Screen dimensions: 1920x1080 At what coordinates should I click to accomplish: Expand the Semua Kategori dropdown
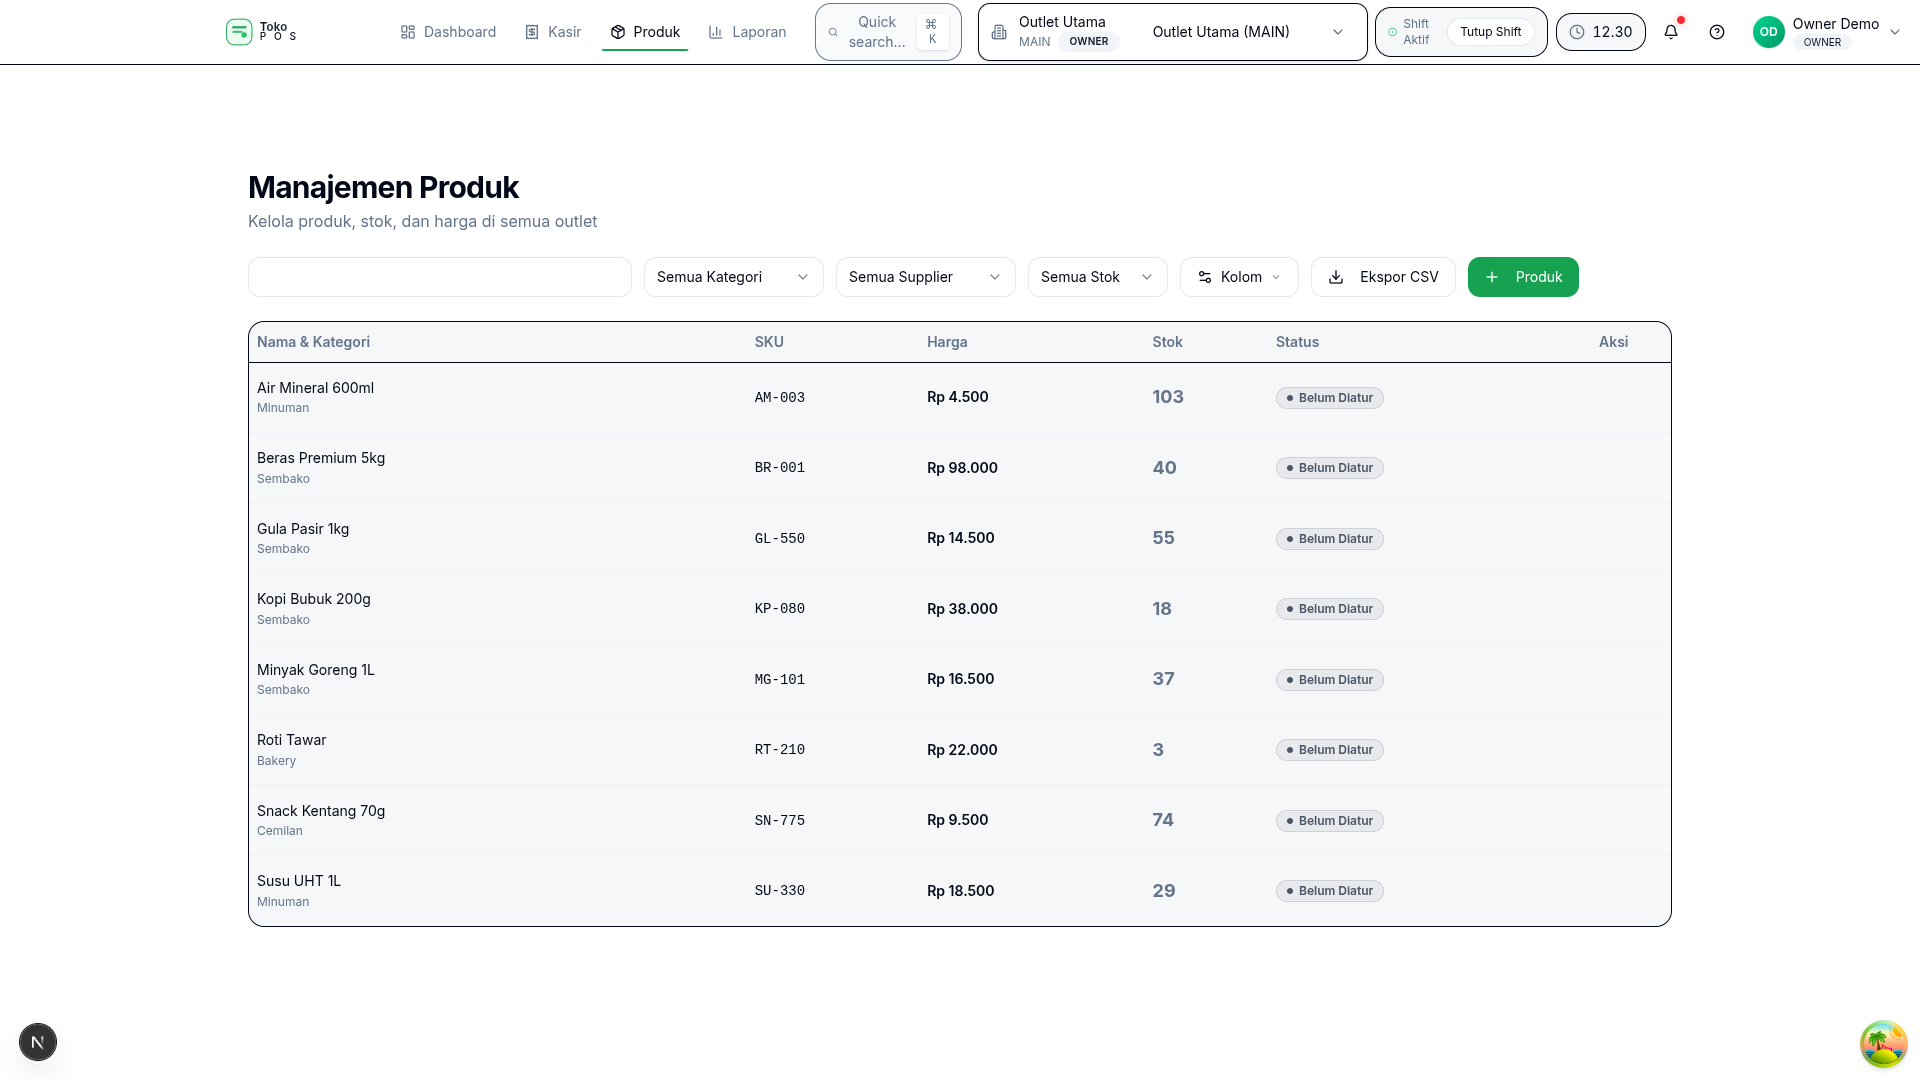click(733, 277)
